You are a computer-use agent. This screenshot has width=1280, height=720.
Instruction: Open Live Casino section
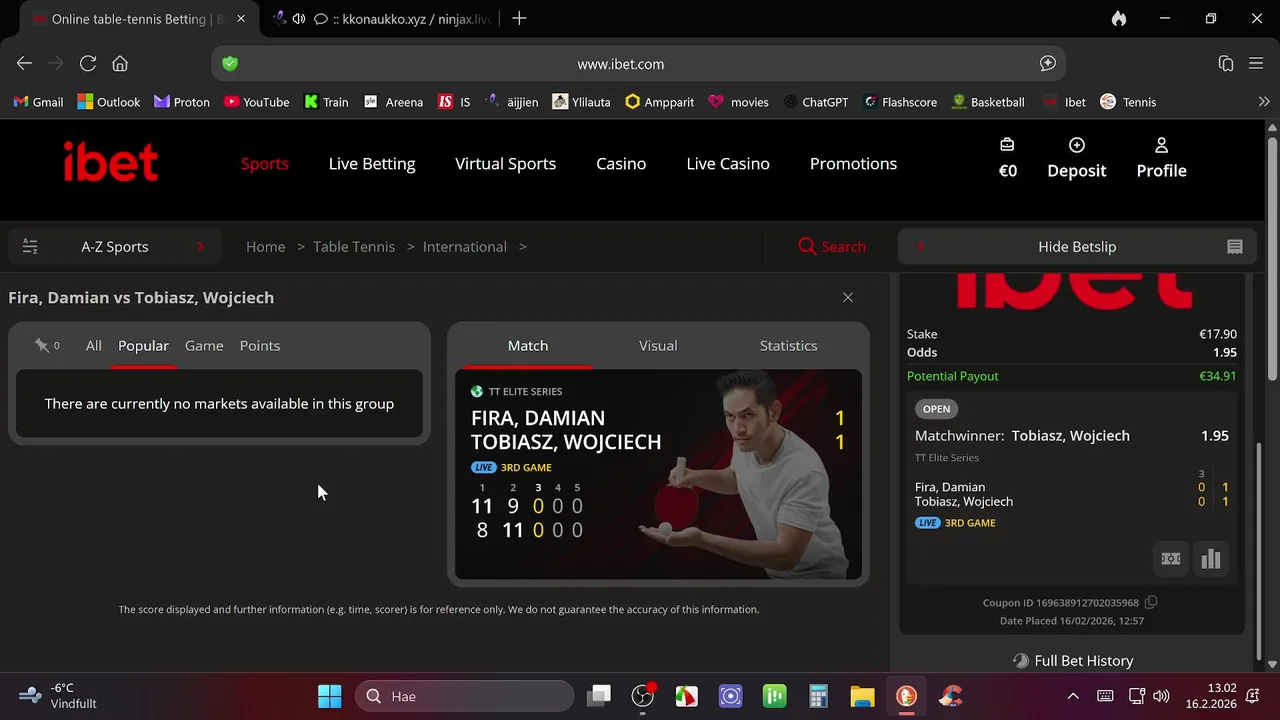pyautogui.click(x=728, y=164)
